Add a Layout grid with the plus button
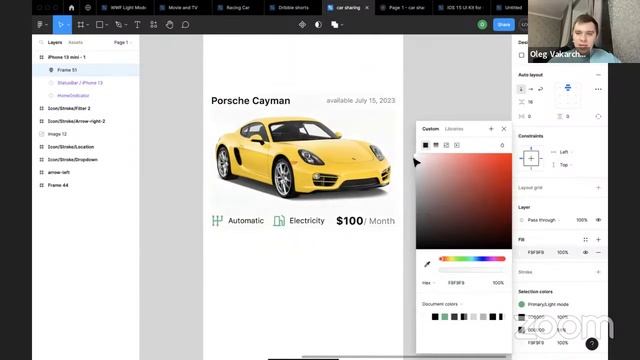This screenshot has width=640, height=360. pos(598,188)
